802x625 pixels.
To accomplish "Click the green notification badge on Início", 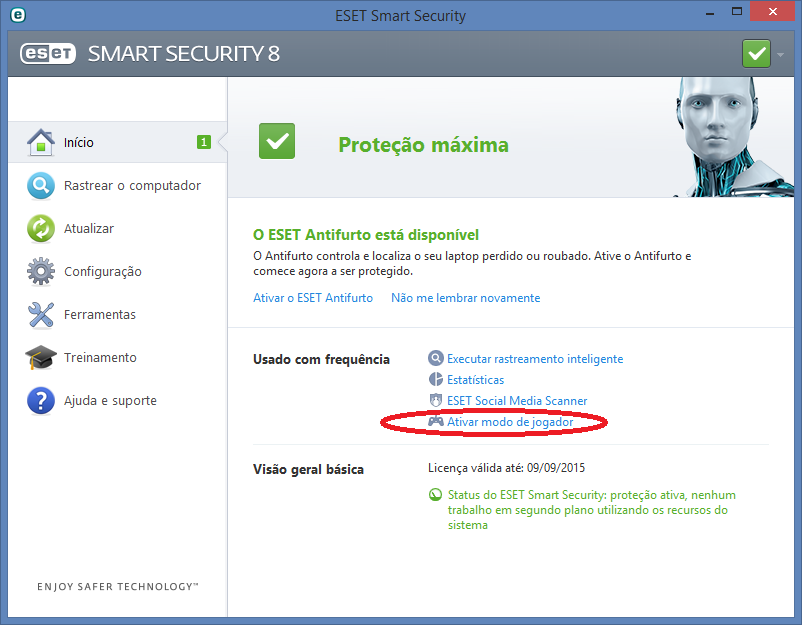I will click(204, 142).
